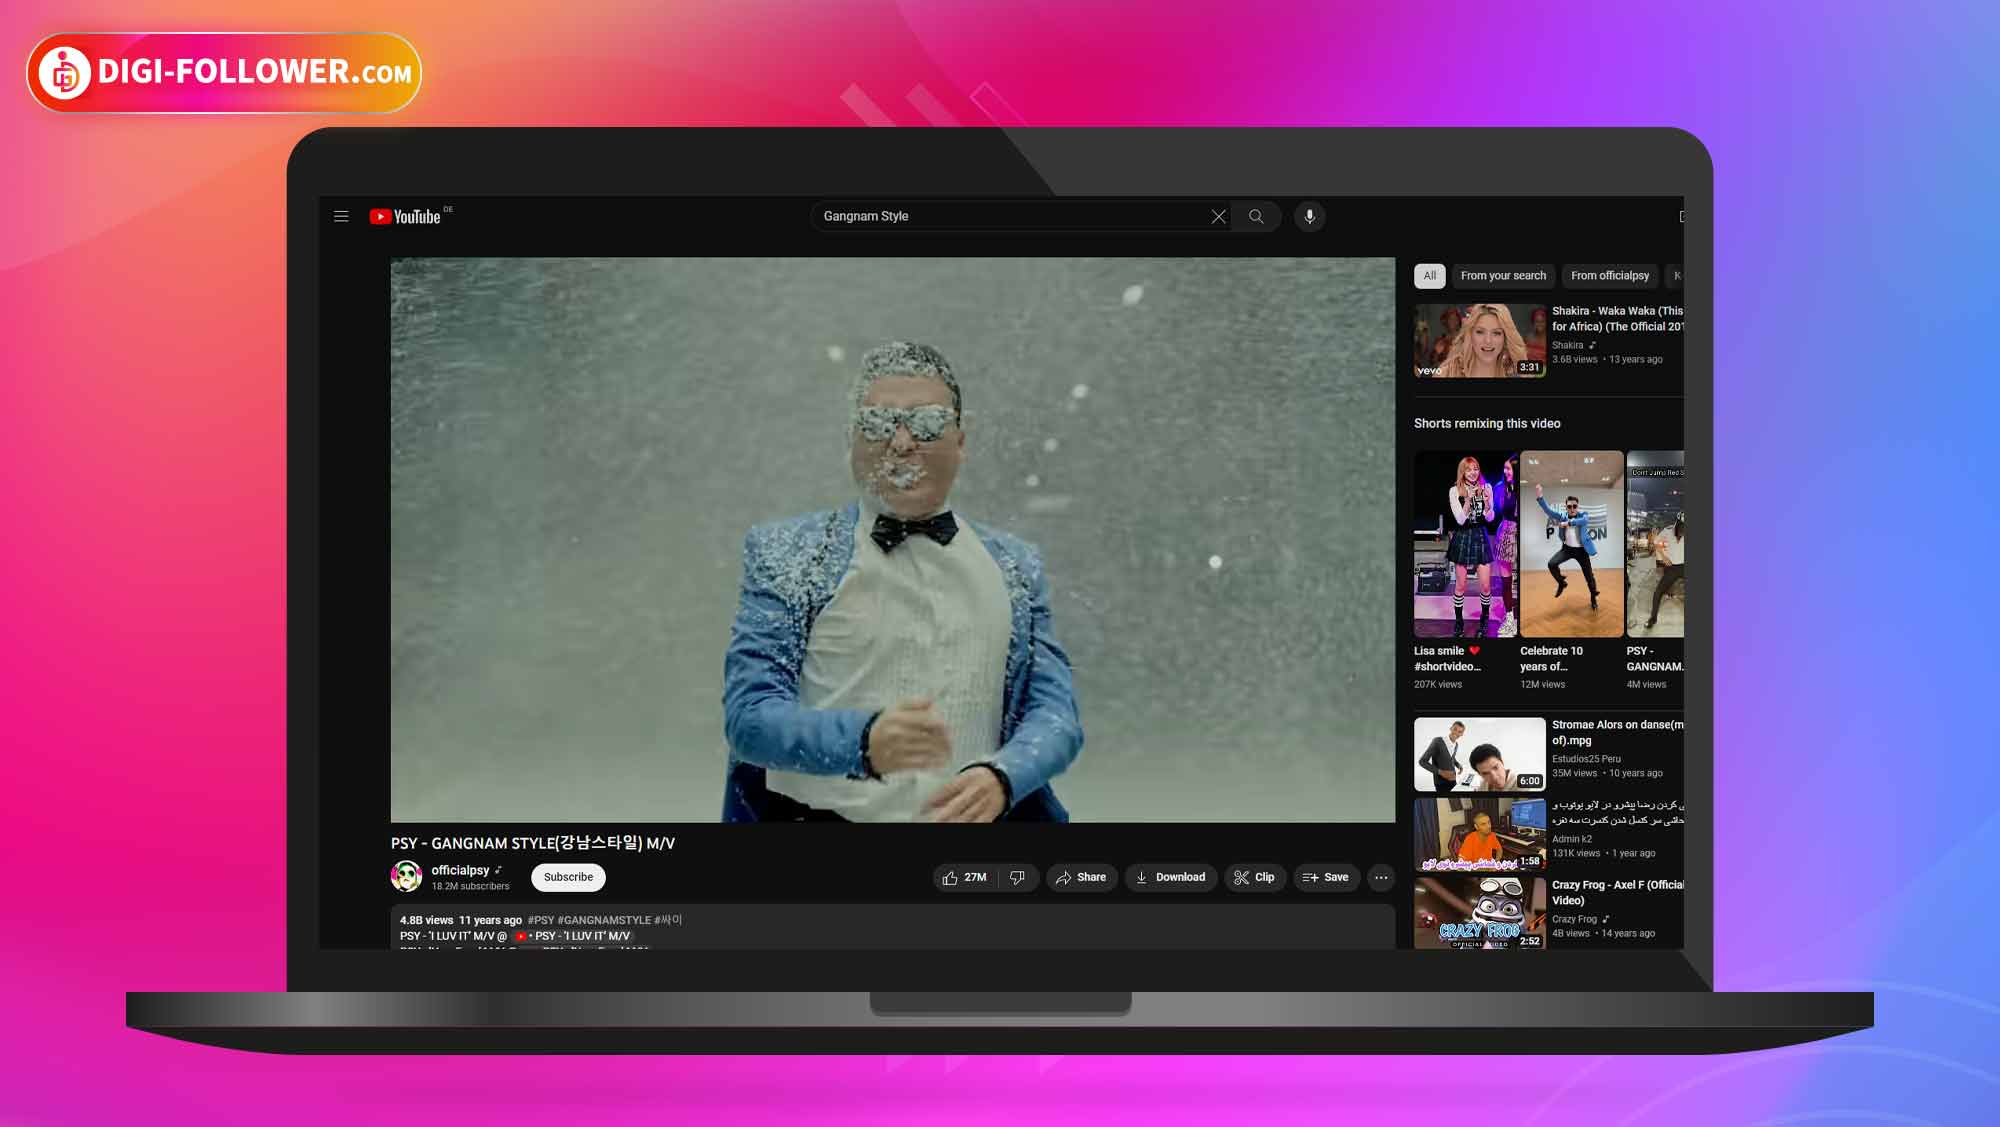Open the Crazy Frog - Axel F title

[1617, 893]
